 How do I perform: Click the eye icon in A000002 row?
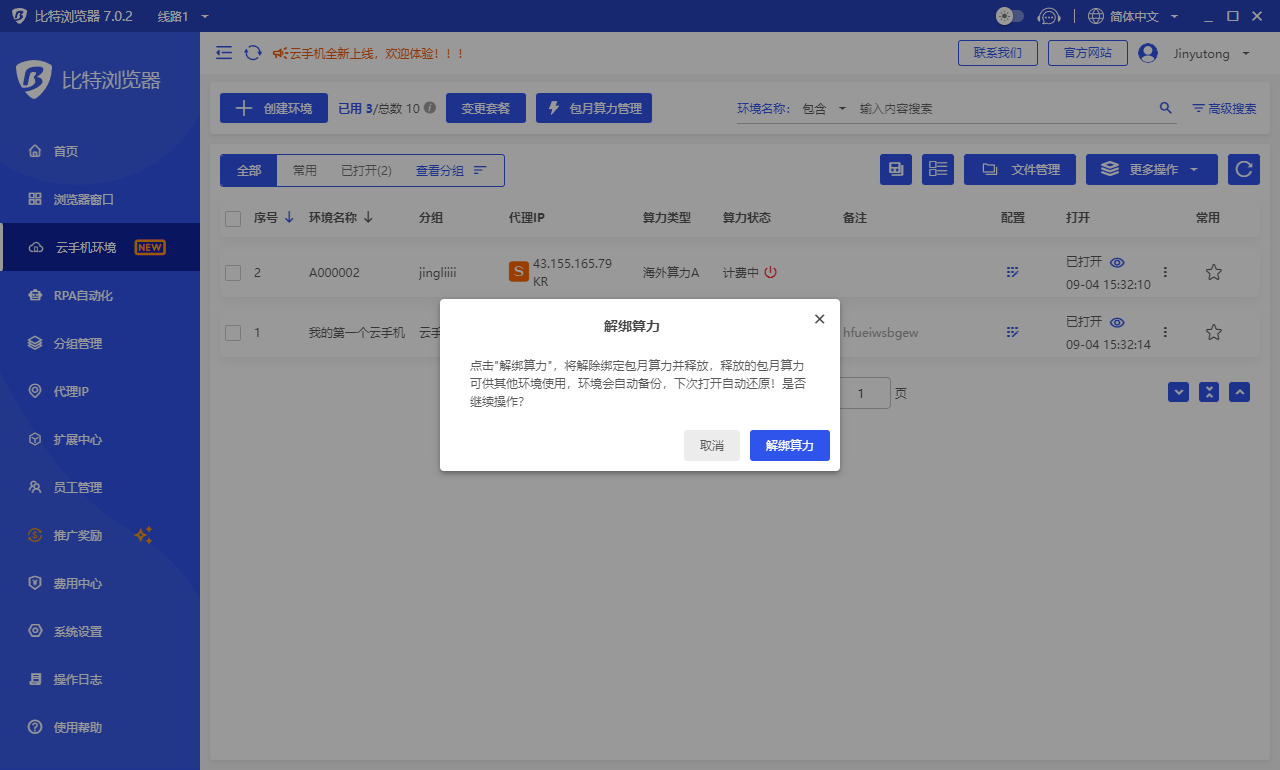[1117, 262]
